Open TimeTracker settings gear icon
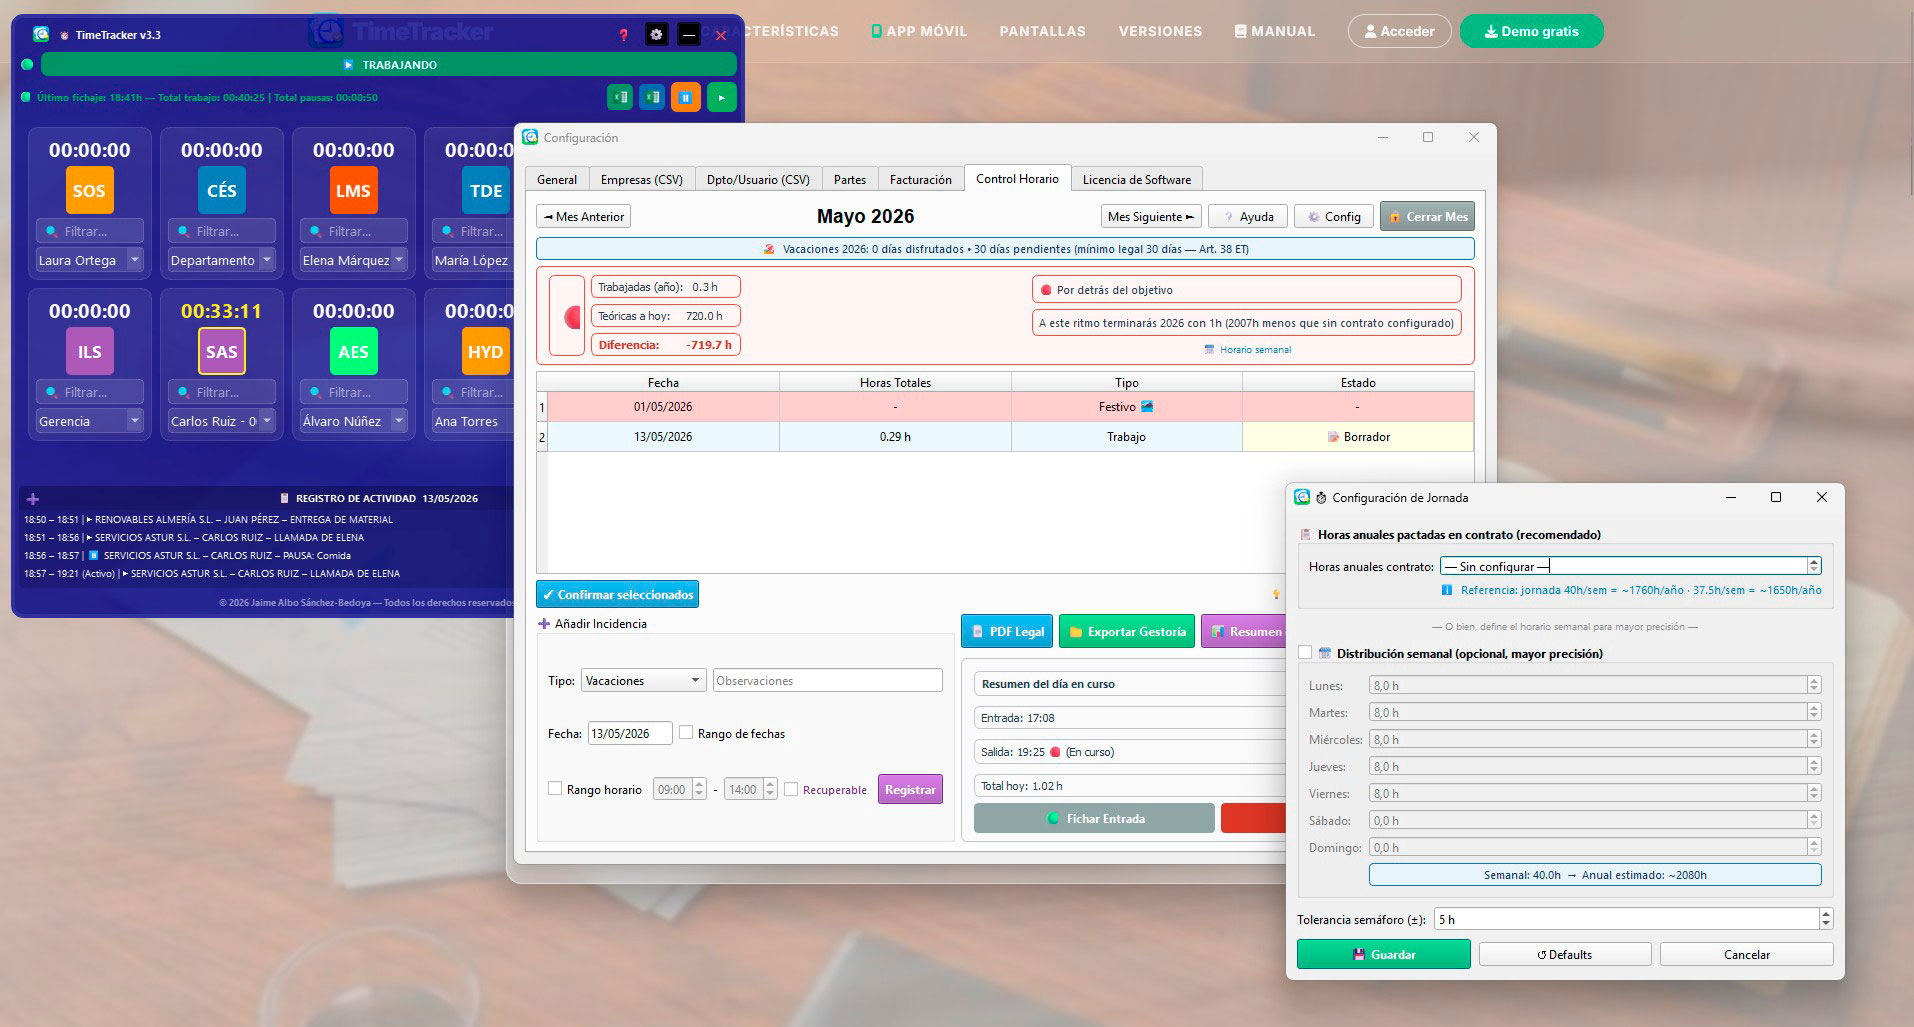This screenshot has height=1027, width=1914. click(656, 35)
